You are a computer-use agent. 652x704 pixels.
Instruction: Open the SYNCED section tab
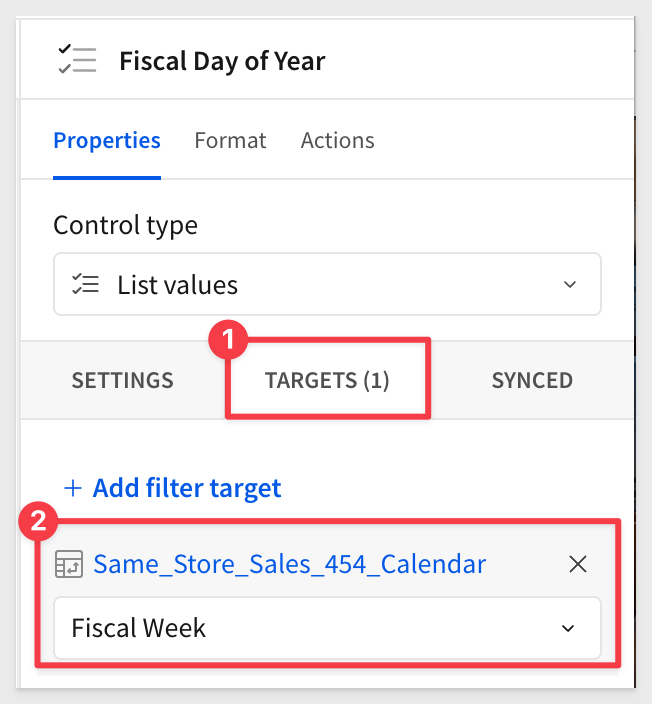(x=532, y=380)
